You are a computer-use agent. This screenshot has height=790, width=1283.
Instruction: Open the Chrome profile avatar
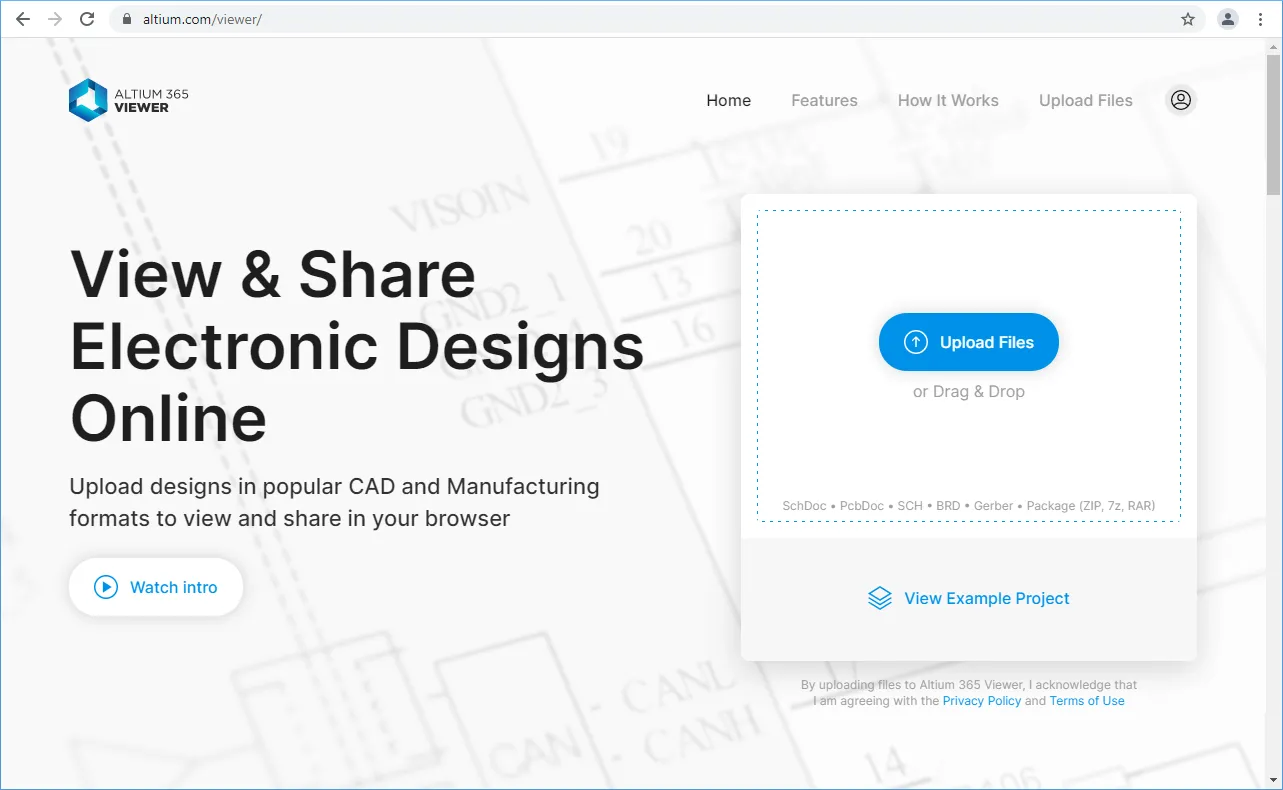click(1228, 19)
